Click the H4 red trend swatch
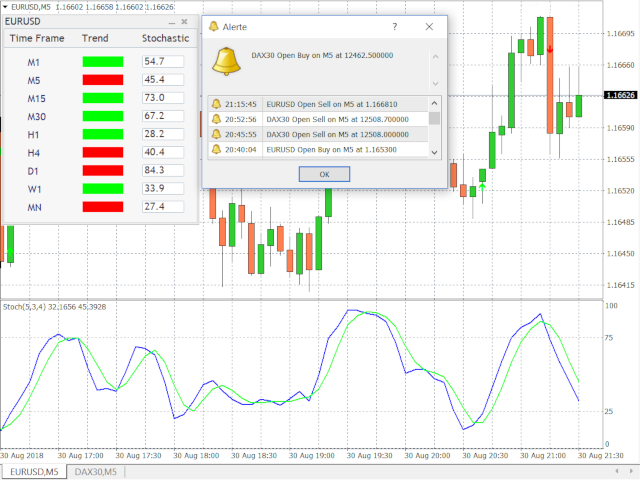 click(103, 152)
